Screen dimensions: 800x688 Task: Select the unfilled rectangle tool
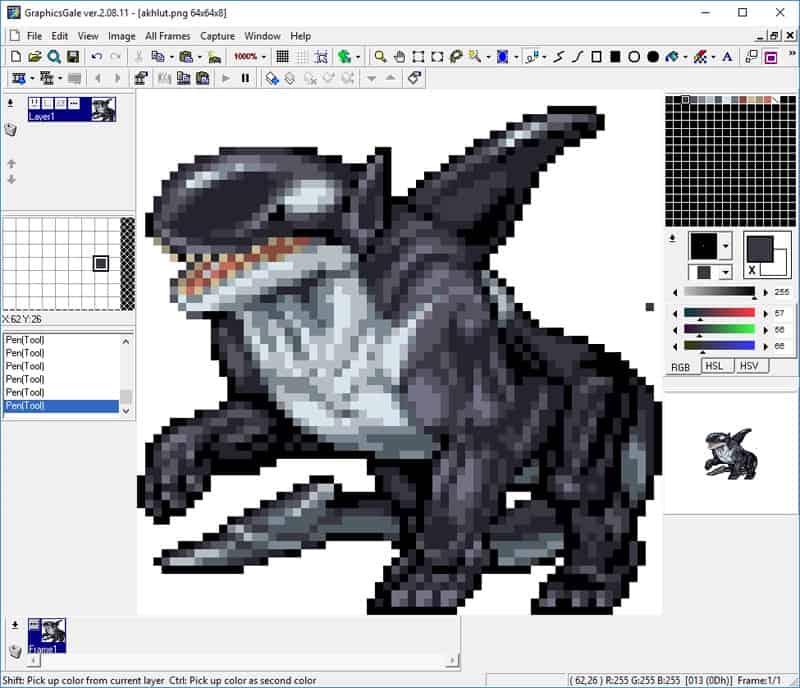click(x=596, y=57)
